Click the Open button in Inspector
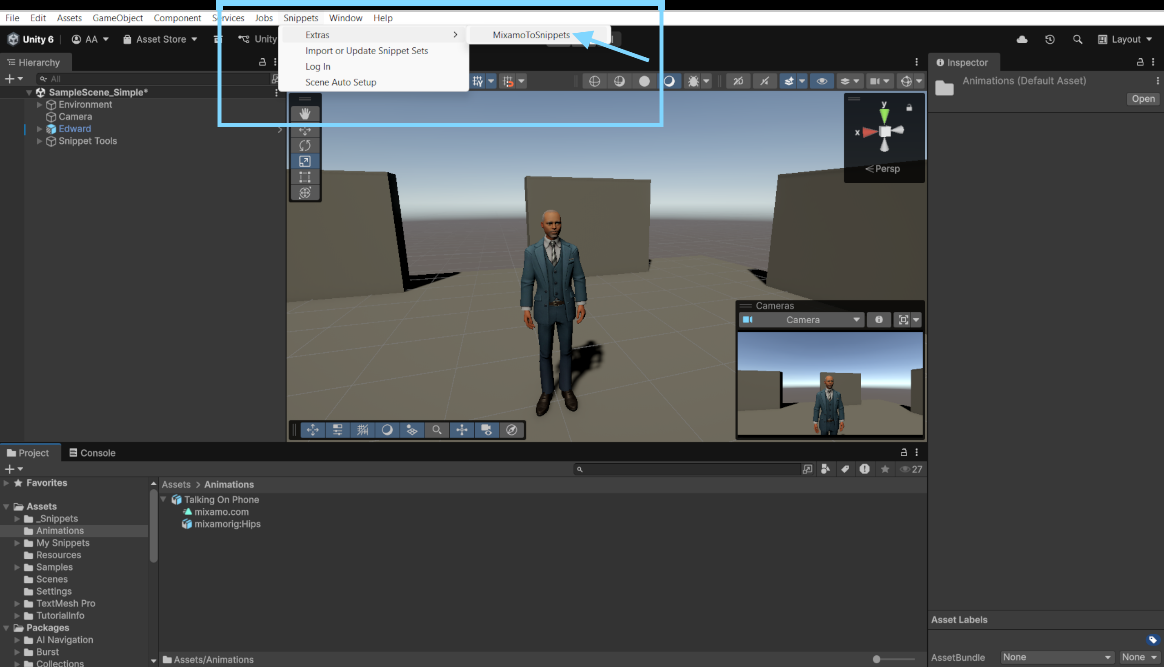This screenshot has width=1164, height=667. (1142, 99)
